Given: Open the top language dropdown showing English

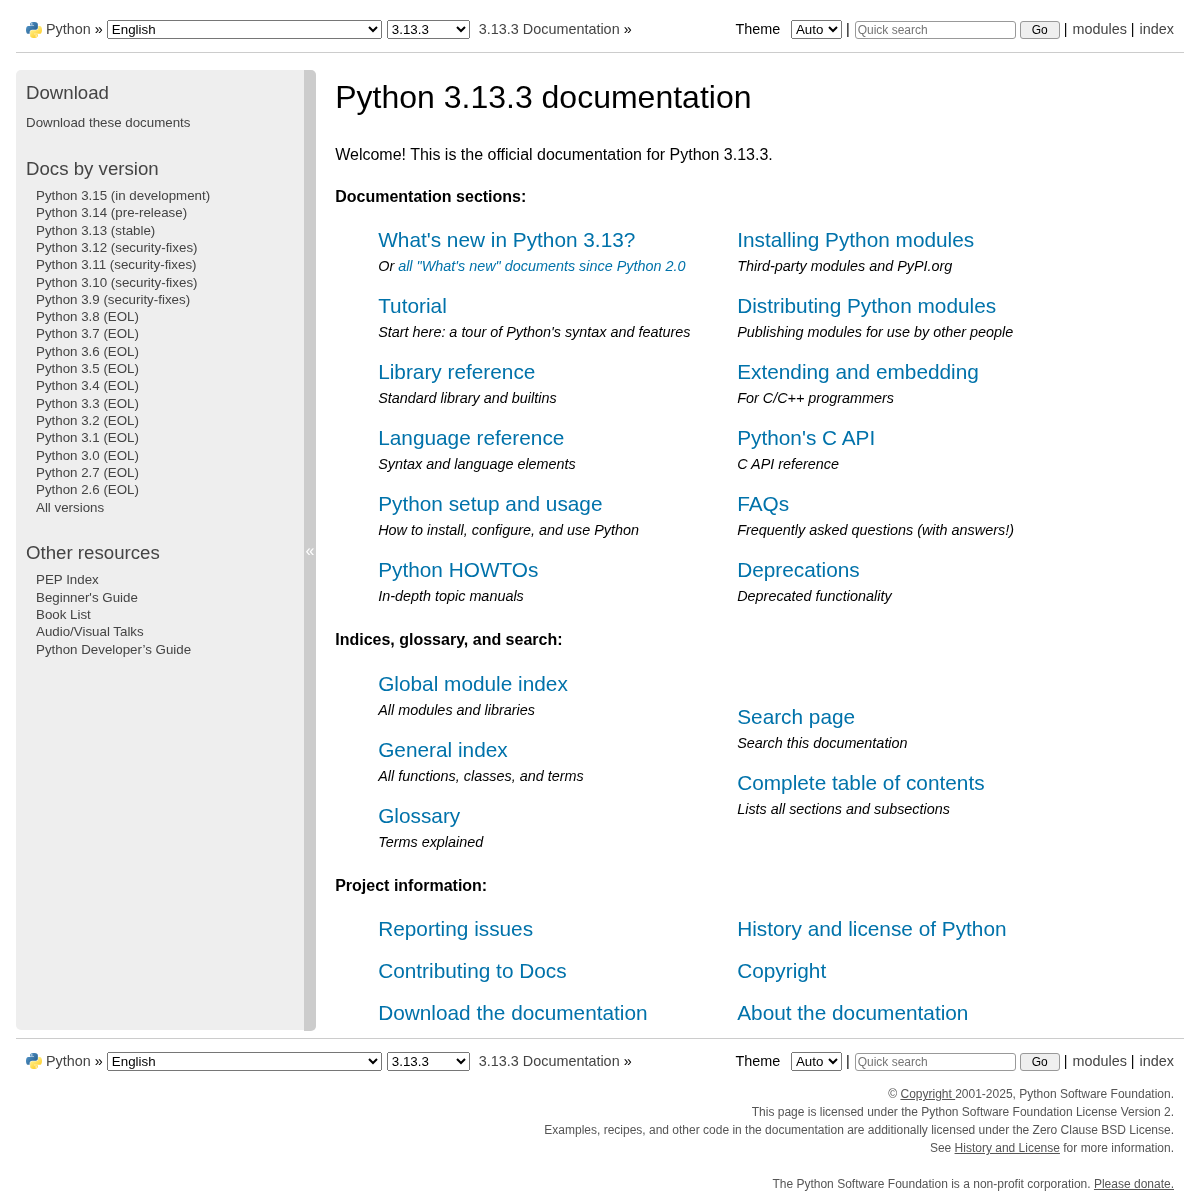Looking at the screenshot, I should [244, 30].
